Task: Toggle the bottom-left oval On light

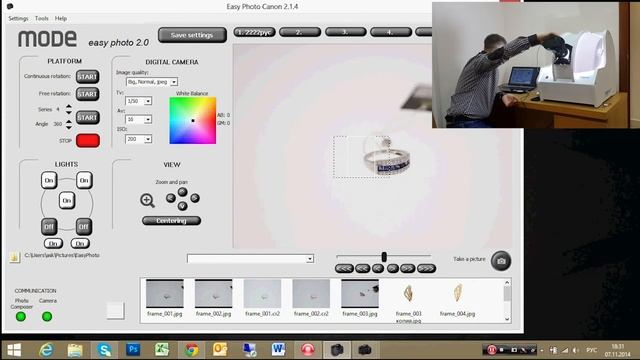Action: point(53,244)
